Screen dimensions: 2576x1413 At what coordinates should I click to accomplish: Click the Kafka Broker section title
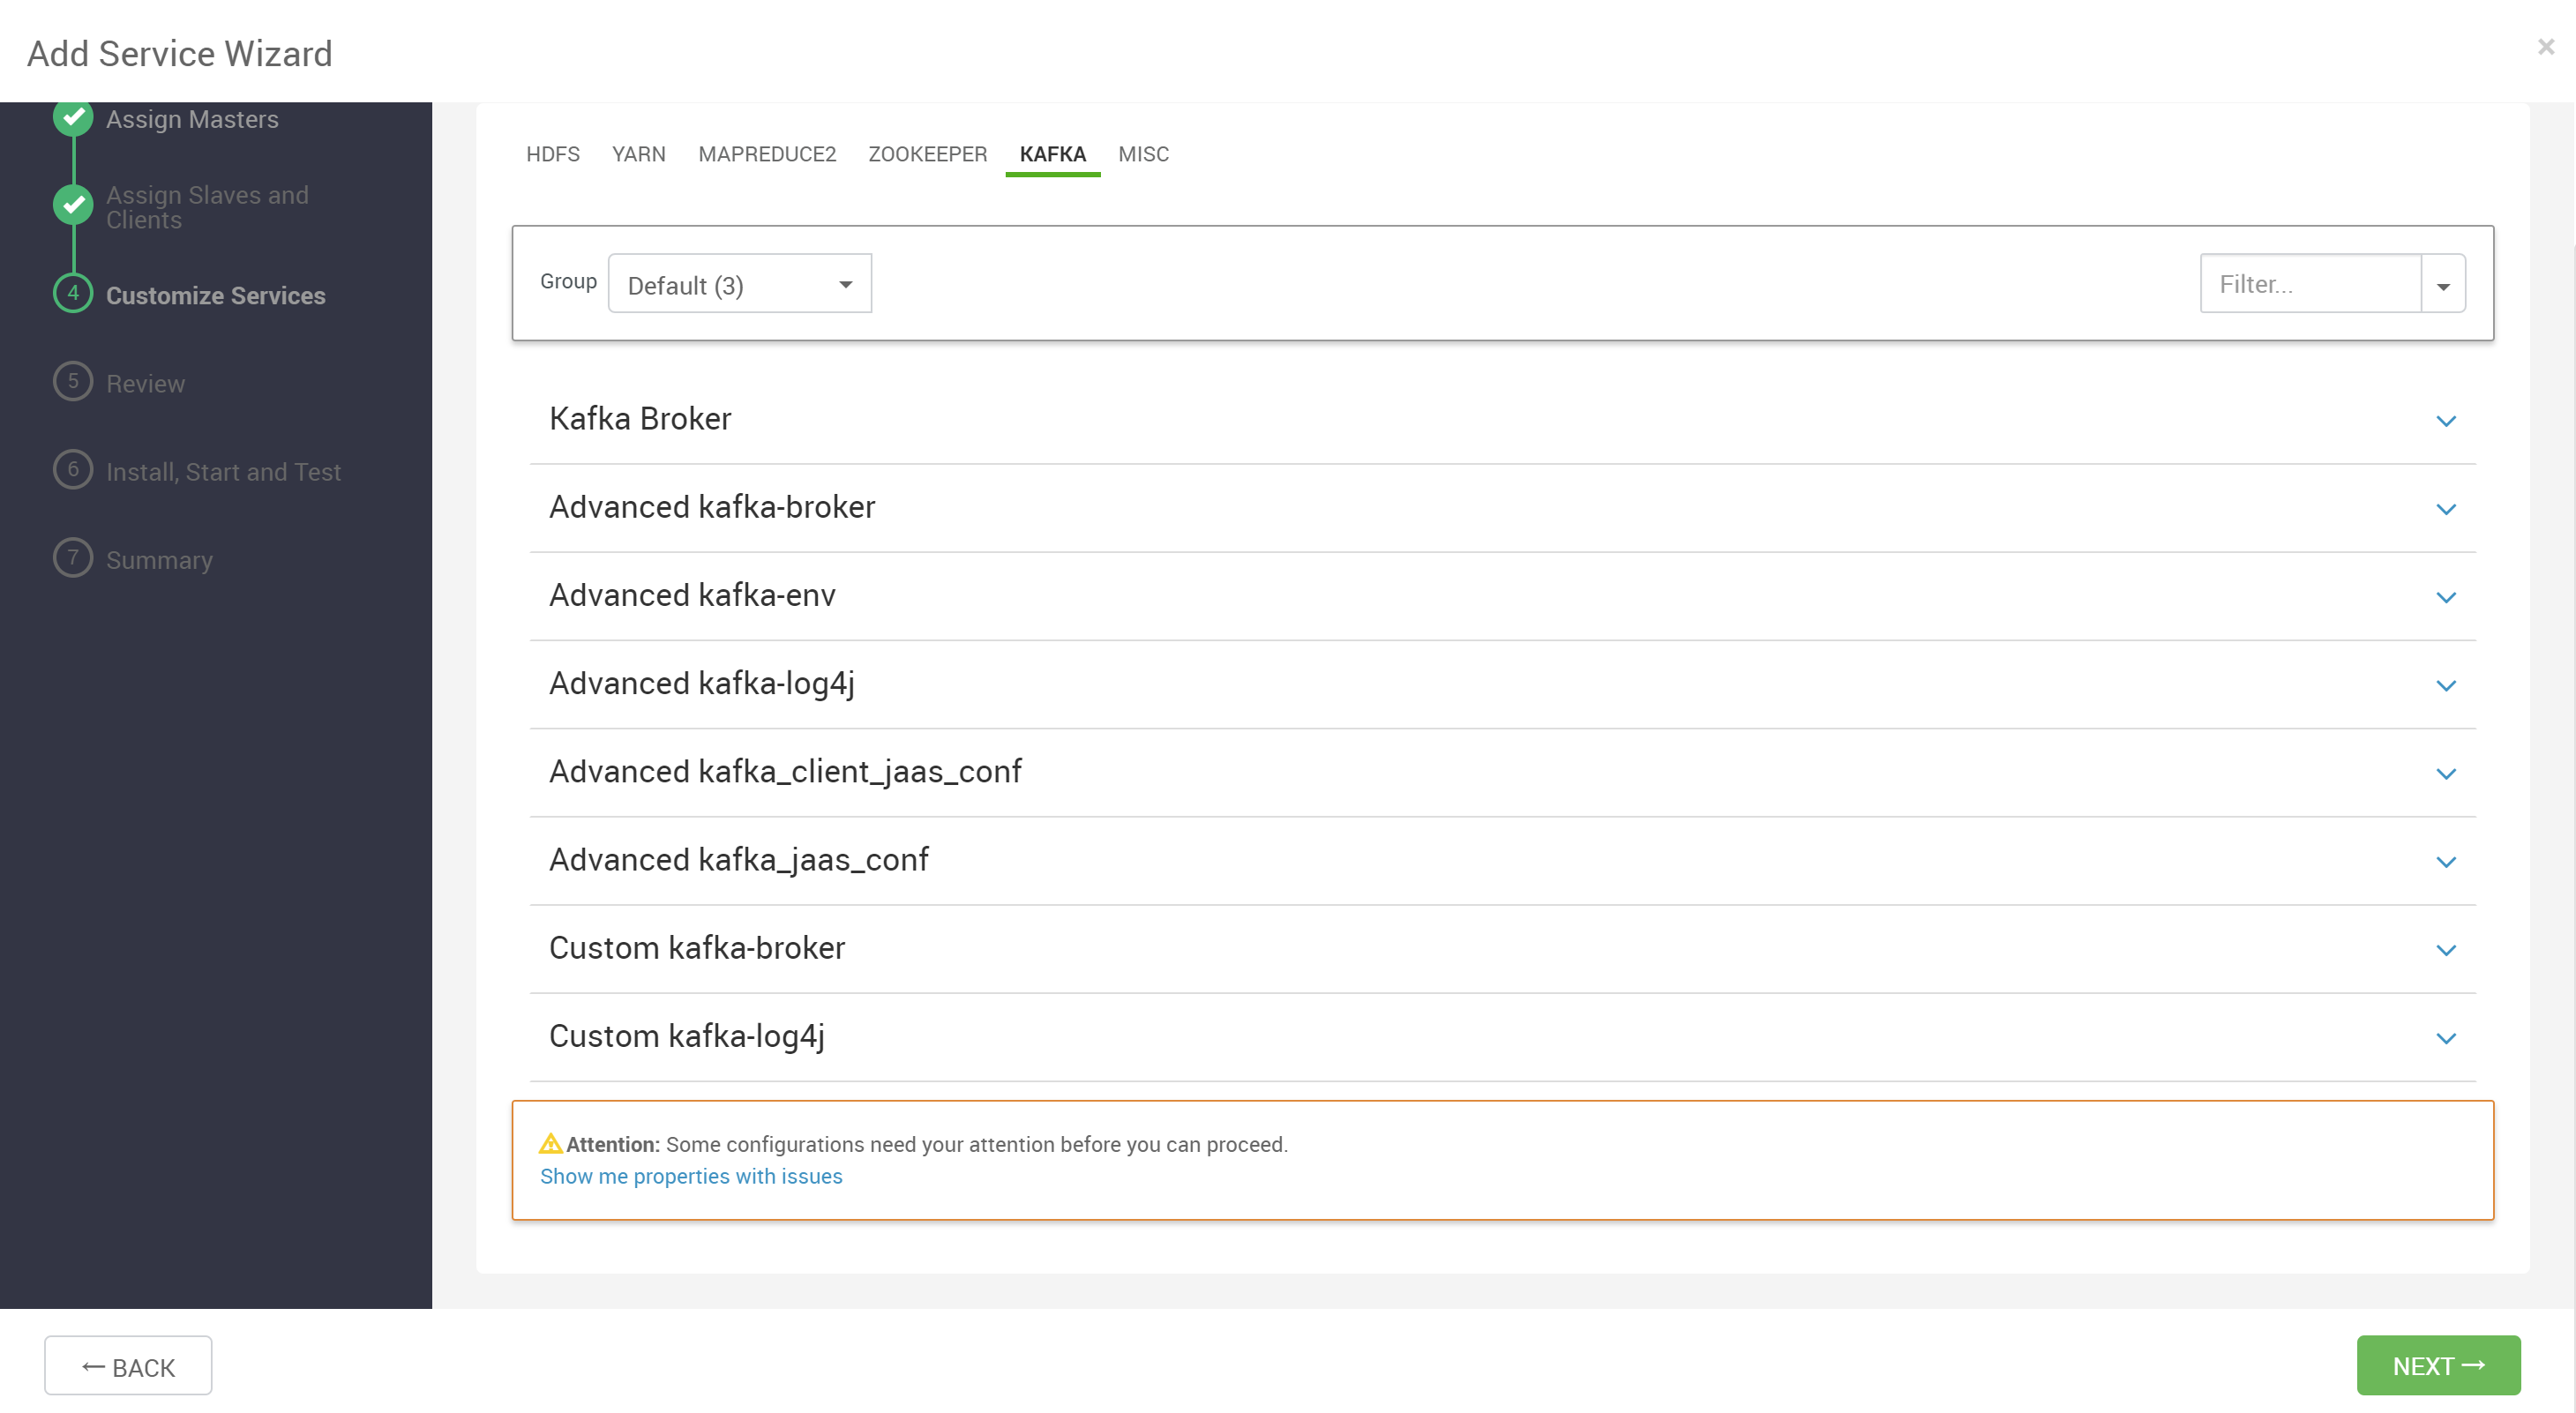tap(640, 418)
